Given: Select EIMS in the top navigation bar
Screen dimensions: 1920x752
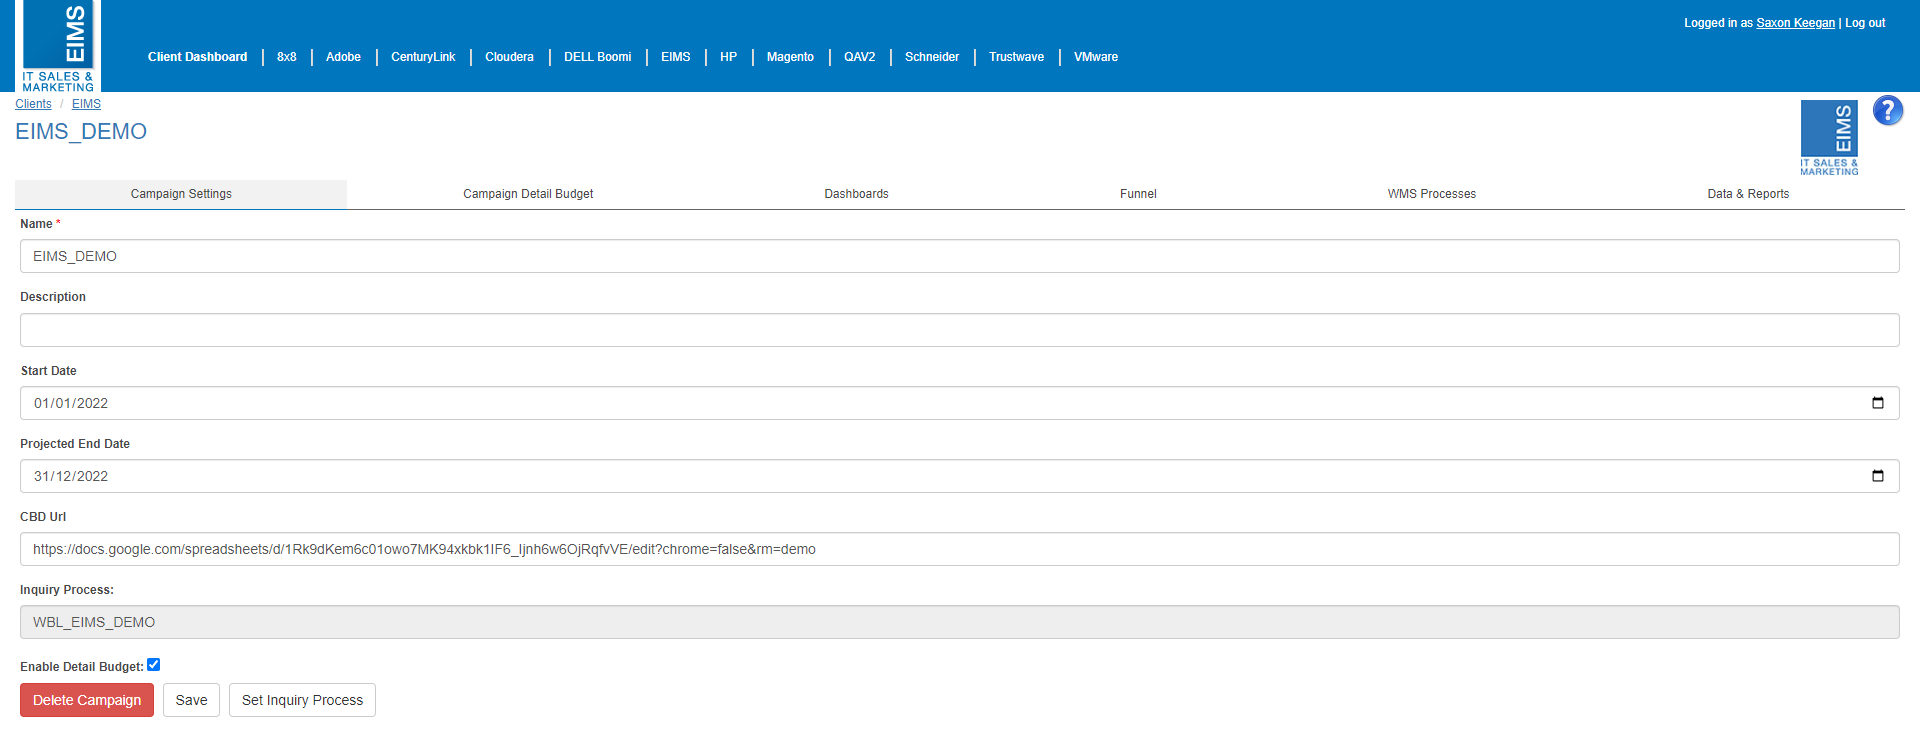Looking at the screenshot, I should (675, 57).
